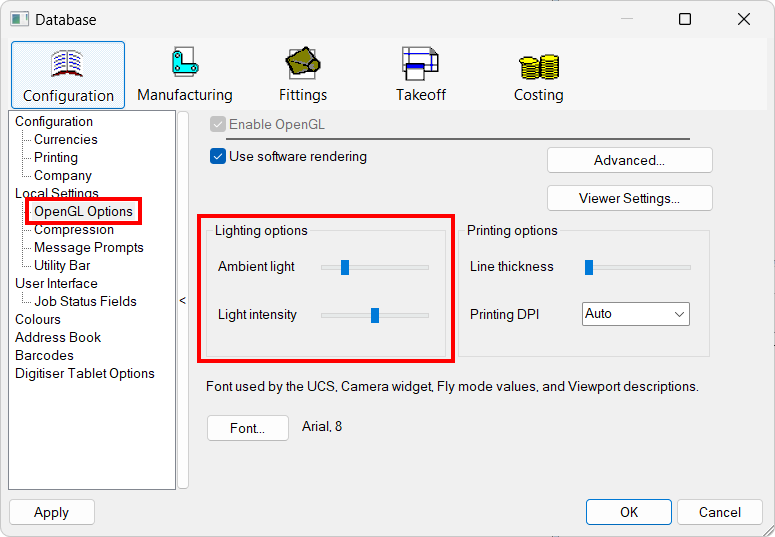This screenshot has width=775, height=537.
Task: Click Apply to save settings
Action: [x=52, y=512]
